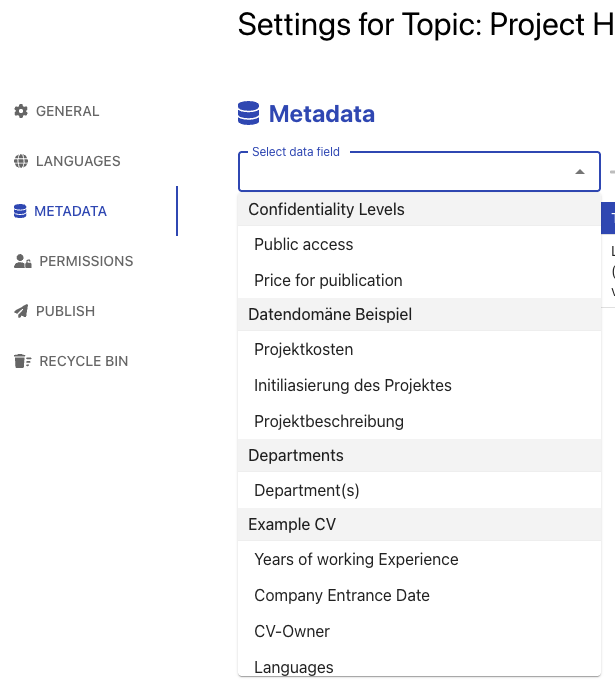The image size is (615, 683).
Task: Switch to the Permissions tab
Action: coord(85,261)
